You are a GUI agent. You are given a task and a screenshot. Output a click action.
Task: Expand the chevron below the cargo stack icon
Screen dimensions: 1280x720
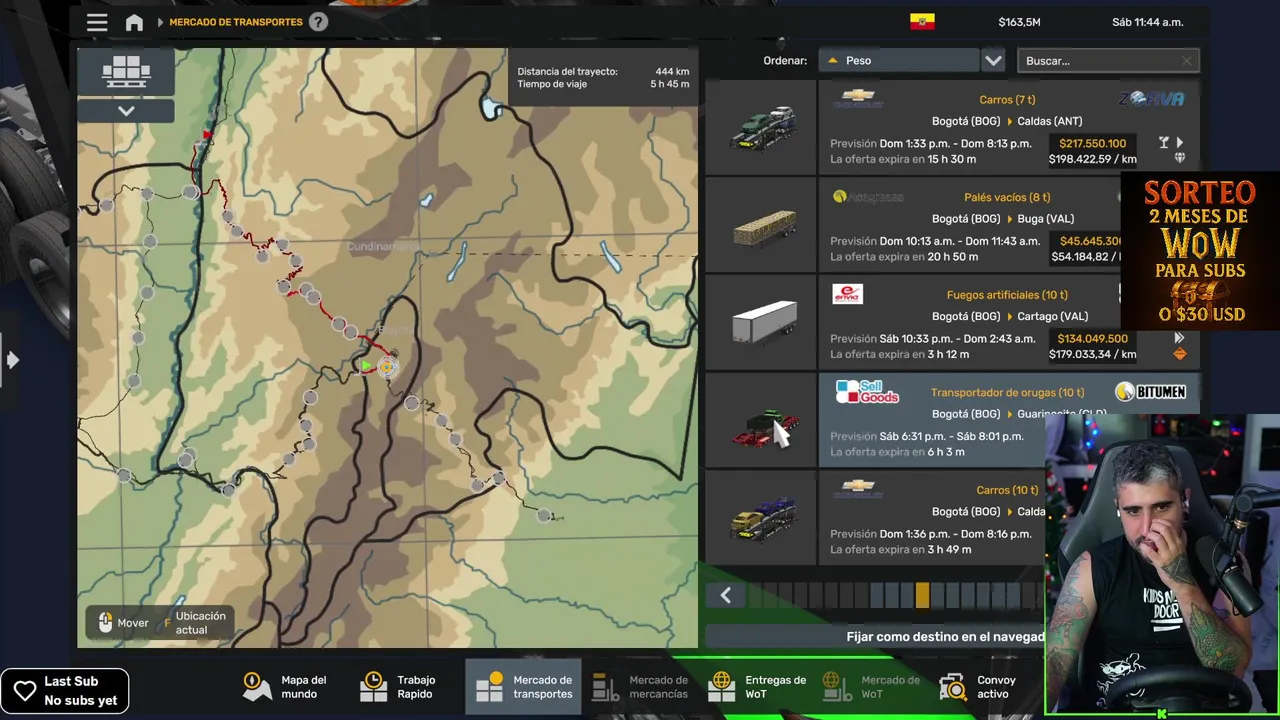click(126, 111)
